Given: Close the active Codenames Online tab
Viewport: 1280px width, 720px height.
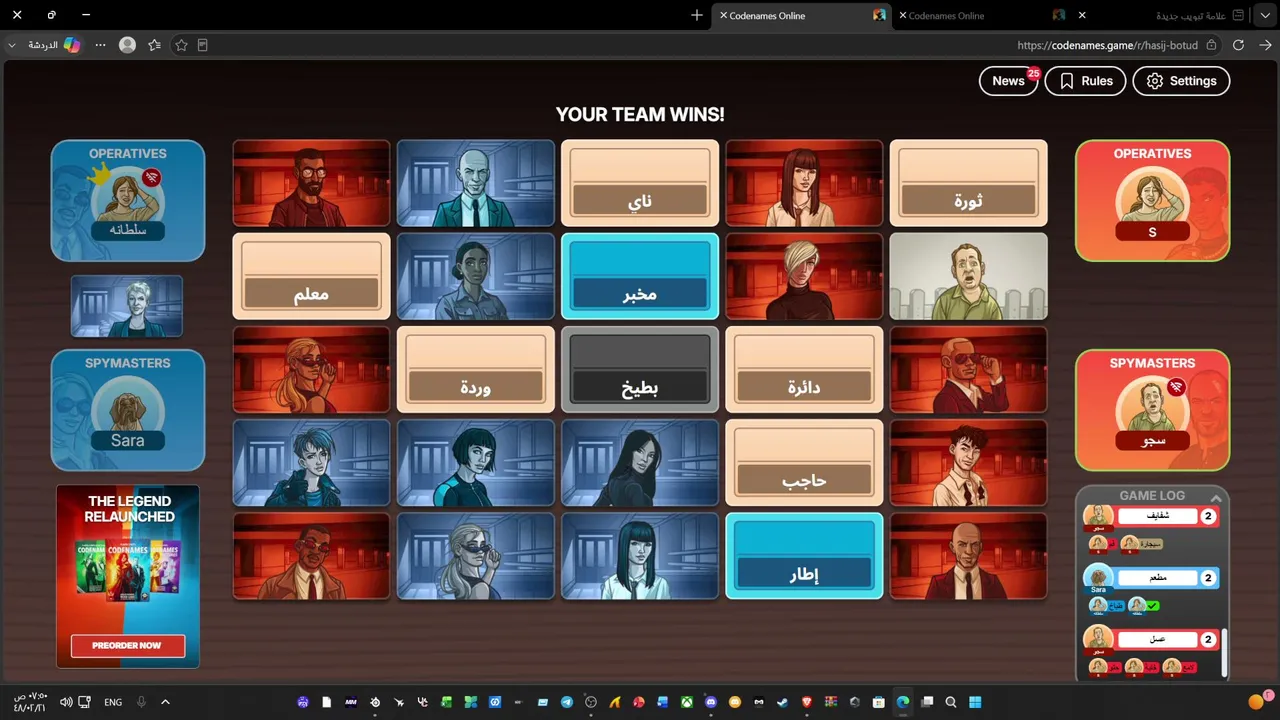Looking at the screenshot, I should 724,16.
